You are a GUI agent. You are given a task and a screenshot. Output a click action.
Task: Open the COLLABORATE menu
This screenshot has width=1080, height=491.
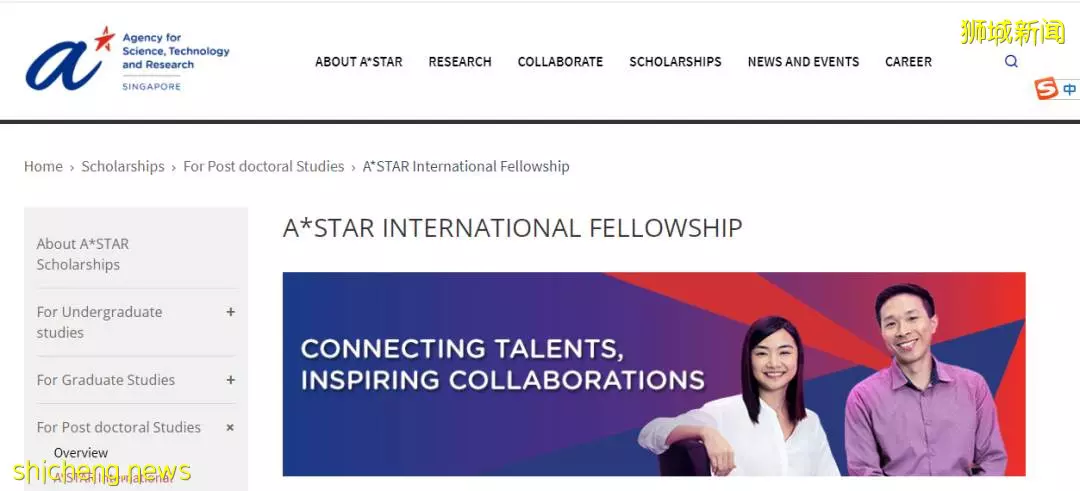click(561, 62)
